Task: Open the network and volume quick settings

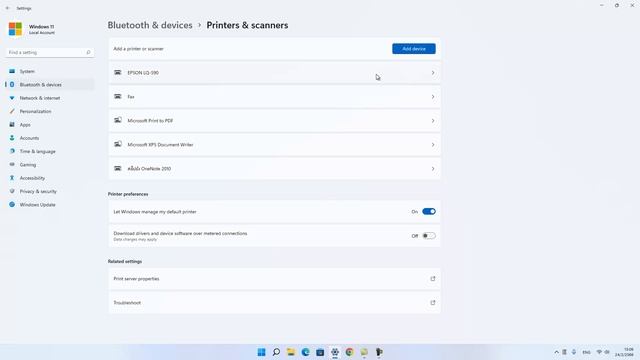Action: (603, 352)
